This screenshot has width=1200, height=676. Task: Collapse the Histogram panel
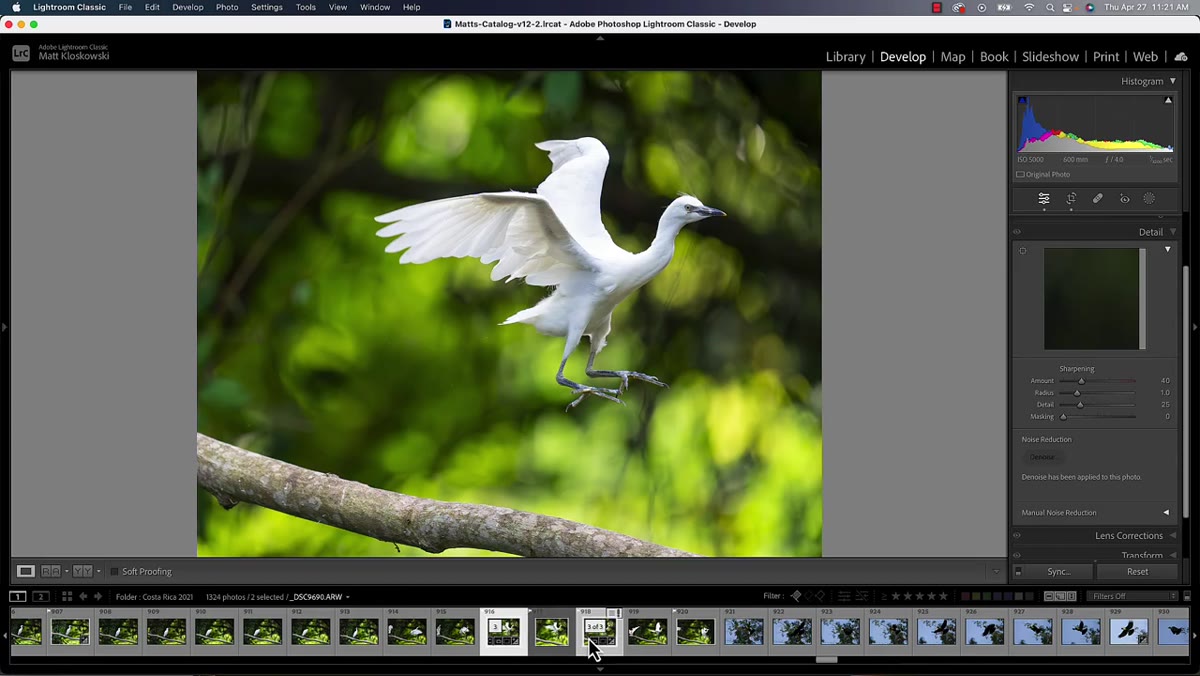pyautogui.click(x=1173, y=81)
